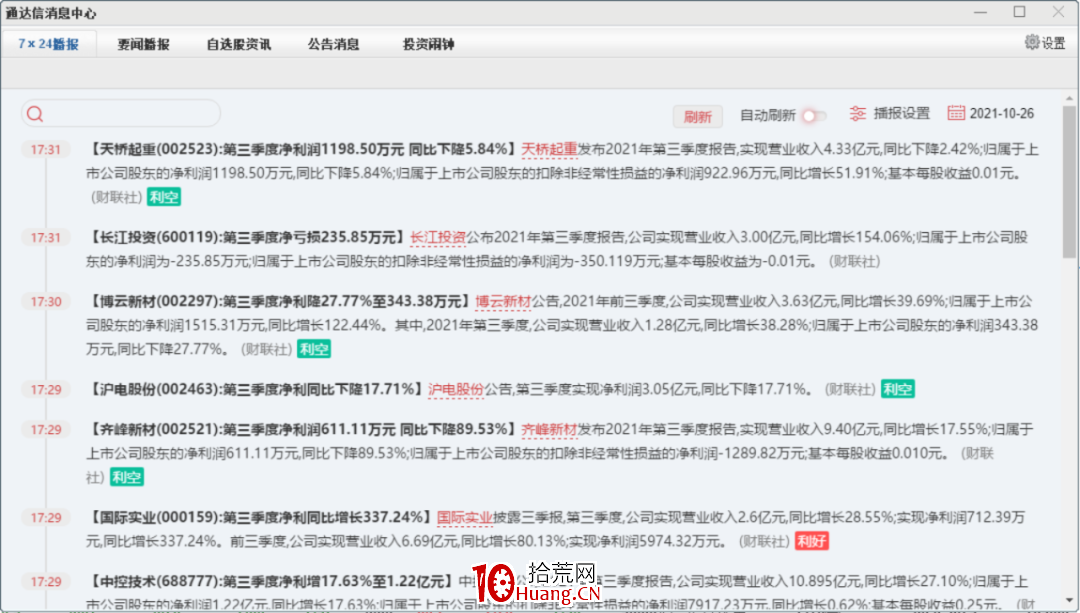Close the 通达信消息中心 window
The width and height of the screenshot is (1080, 613).
pyautogui.click(x=1059, y=12)
